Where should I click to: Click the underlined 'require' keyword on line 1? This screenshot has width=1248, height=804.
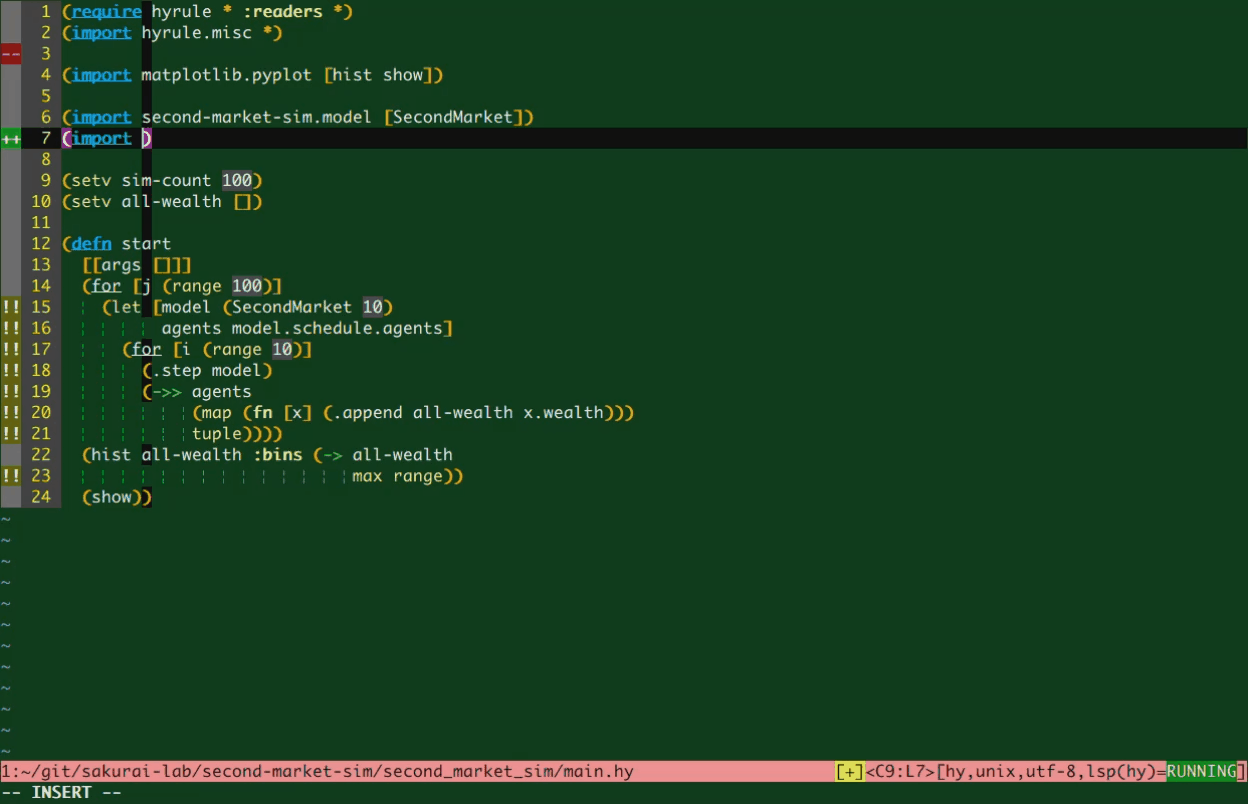coord(106,11)
